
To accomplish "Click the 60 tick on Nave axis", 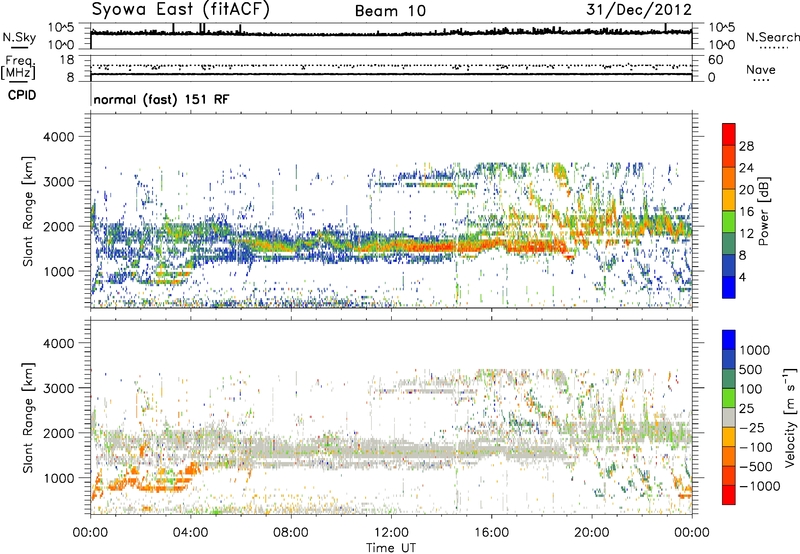I will [715, 60].
